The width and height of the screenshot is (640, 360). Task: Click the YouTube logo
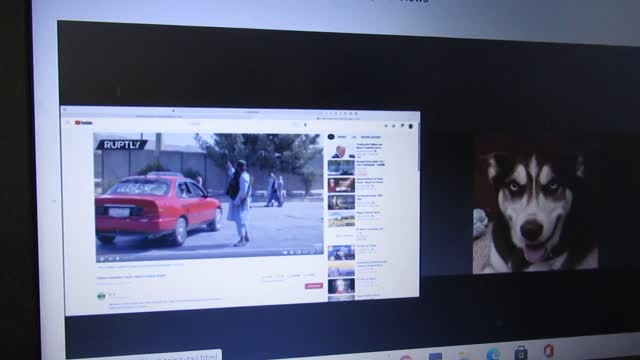84,122
